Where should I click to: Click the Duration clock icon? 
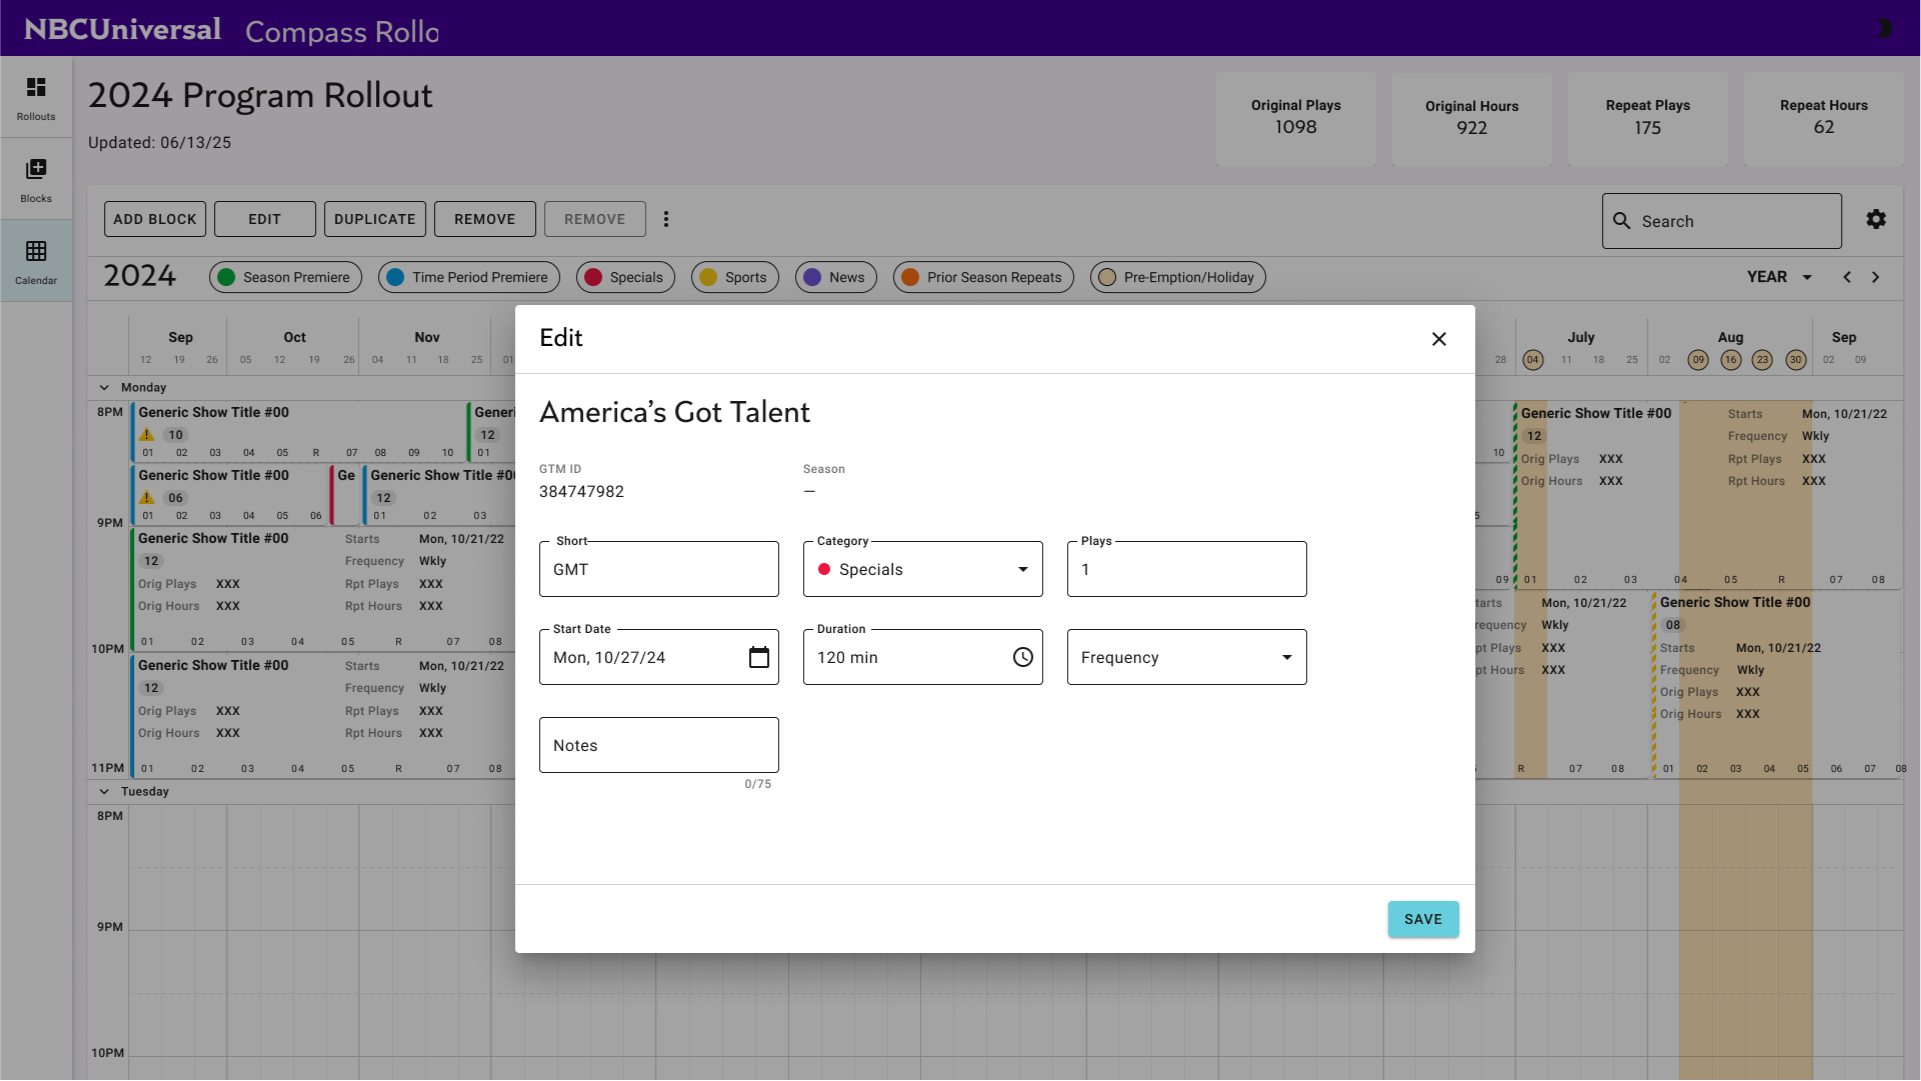click(x=1022, y=657)
